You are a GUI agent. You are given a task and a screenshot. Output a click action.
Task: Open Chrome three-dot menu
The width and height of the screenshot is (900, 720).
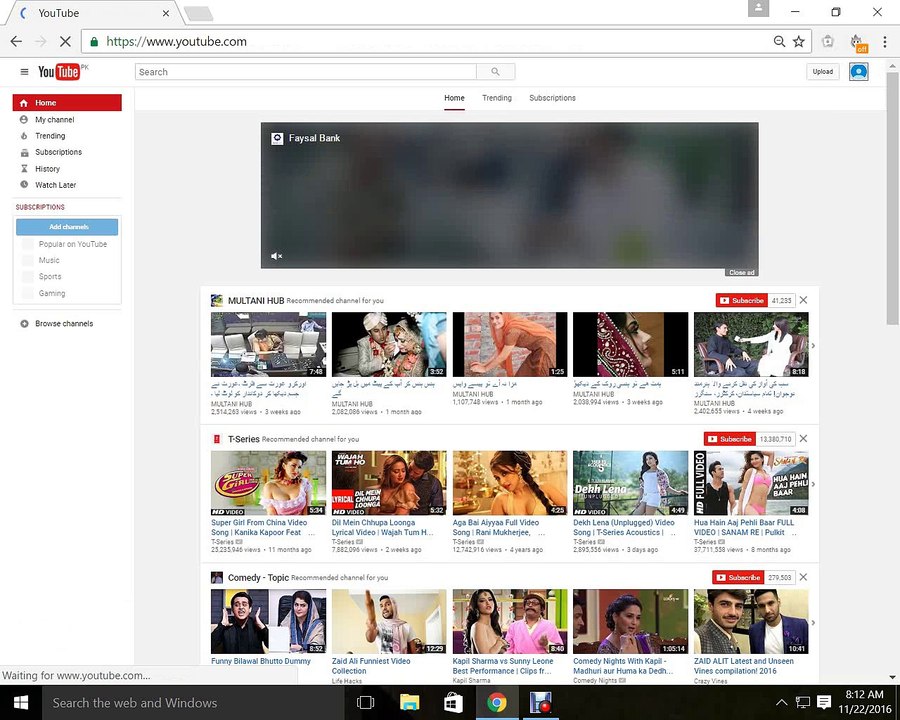[x=885, y=41]
